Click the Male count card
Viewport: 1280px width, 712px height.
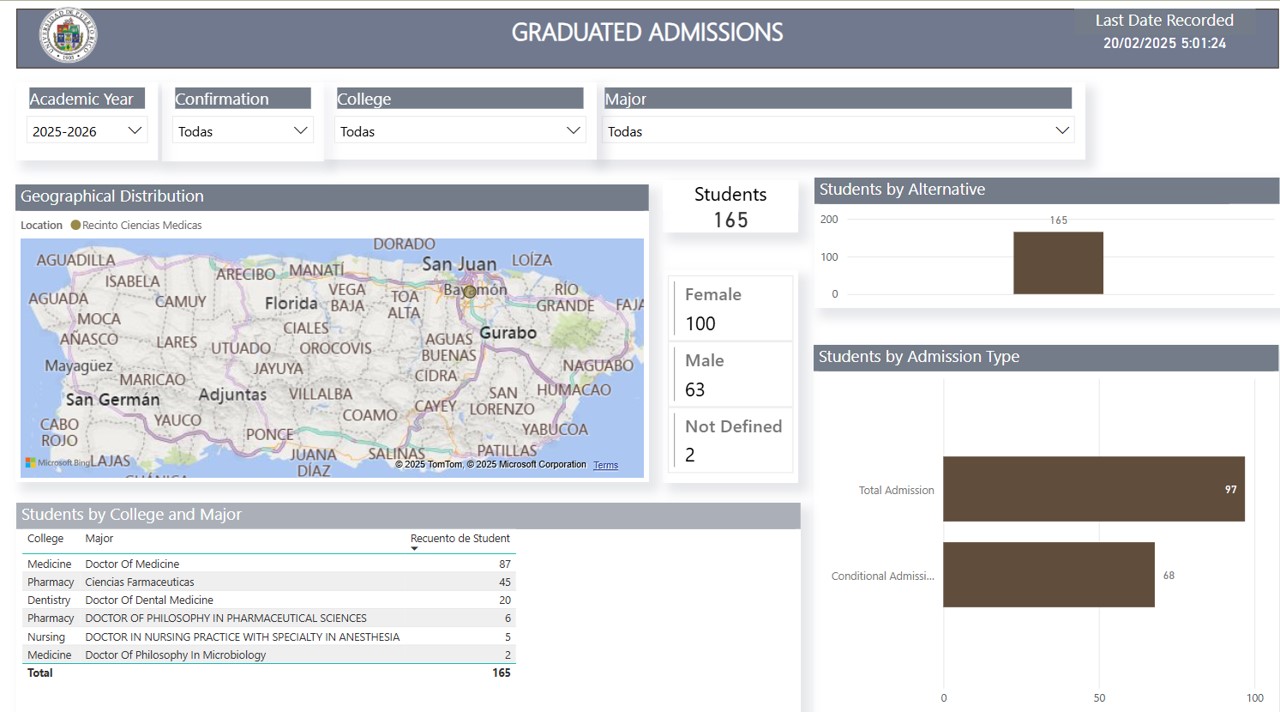[x=730, y=375]
